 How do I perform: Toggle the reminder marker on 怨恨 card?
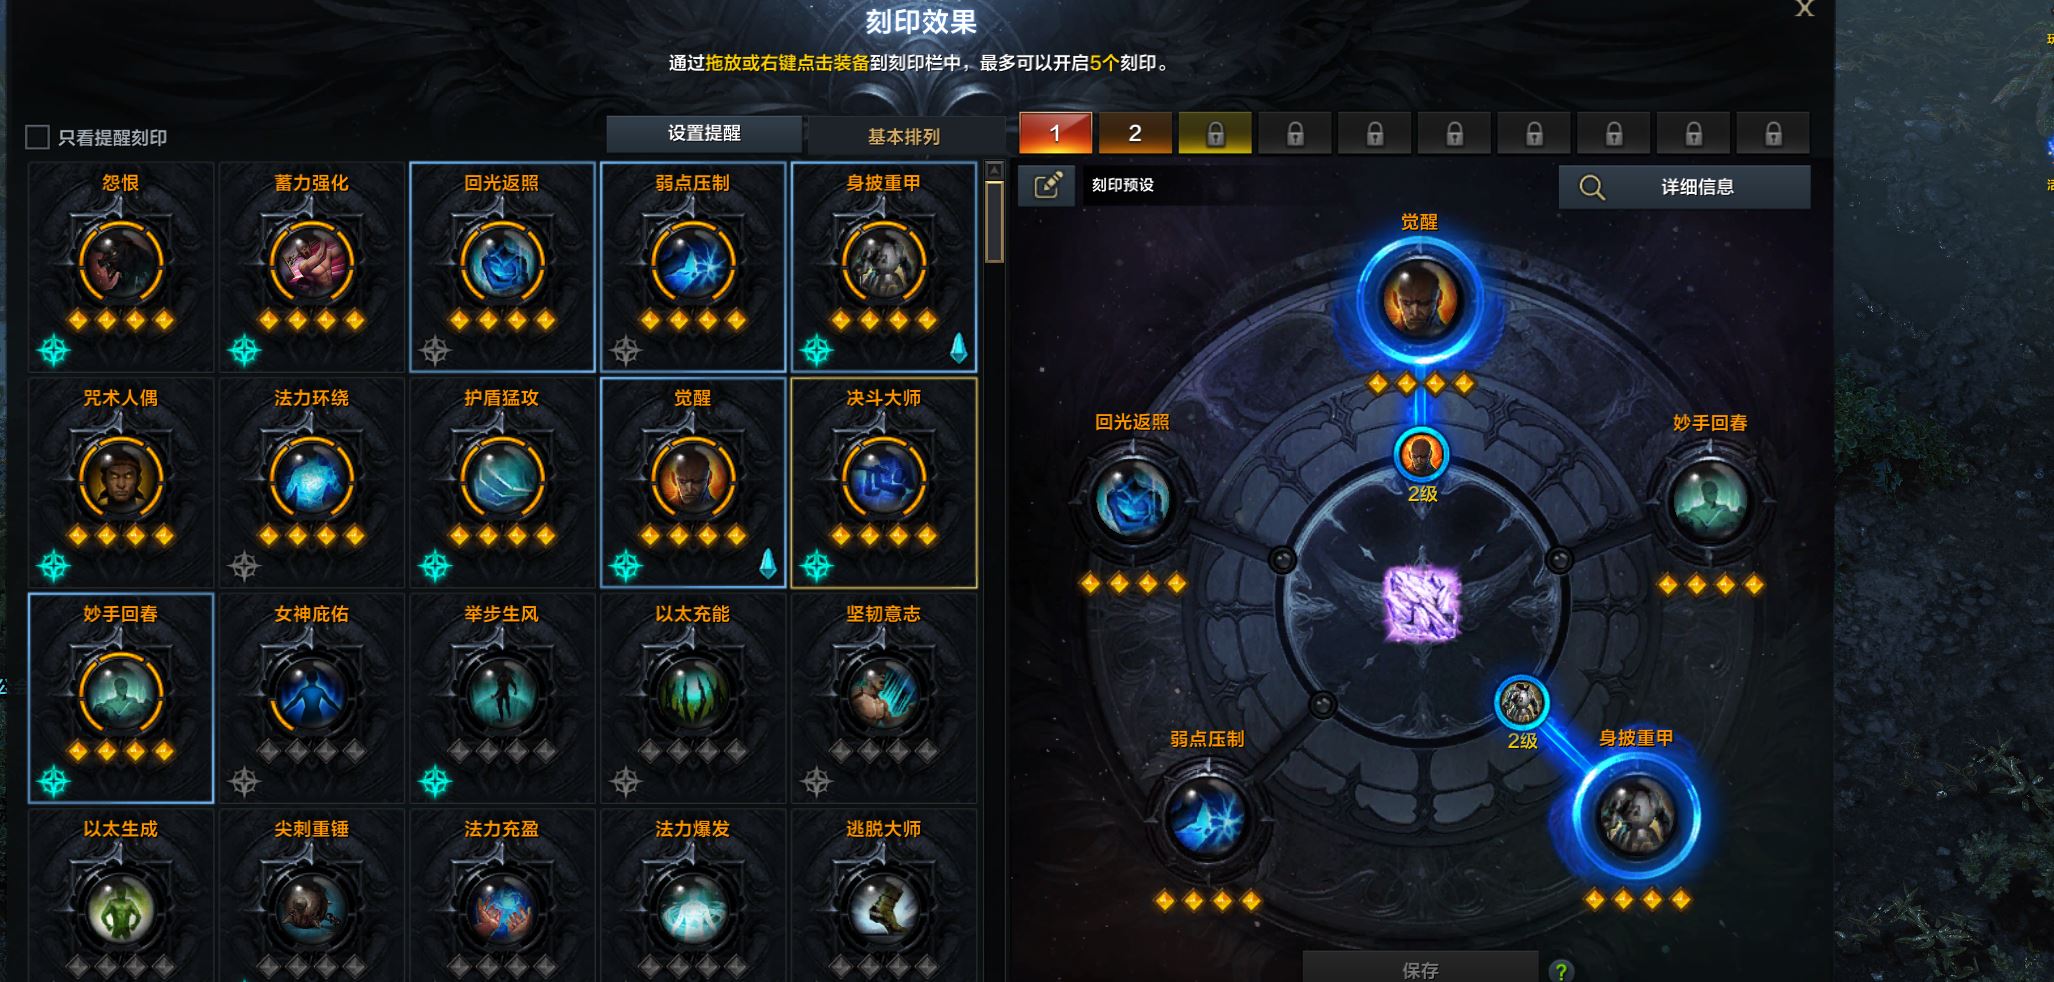54,350
